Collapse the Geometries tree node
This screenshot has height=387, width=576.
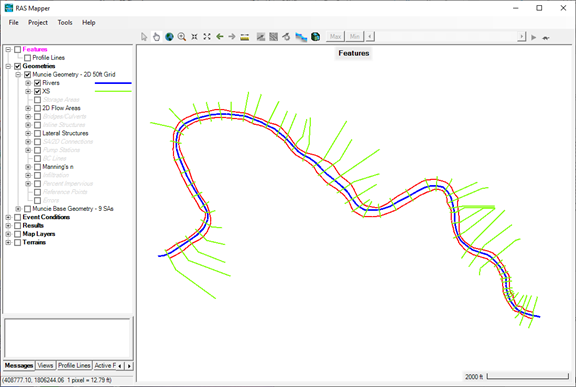pyautogui.click(x=8, y=66)
